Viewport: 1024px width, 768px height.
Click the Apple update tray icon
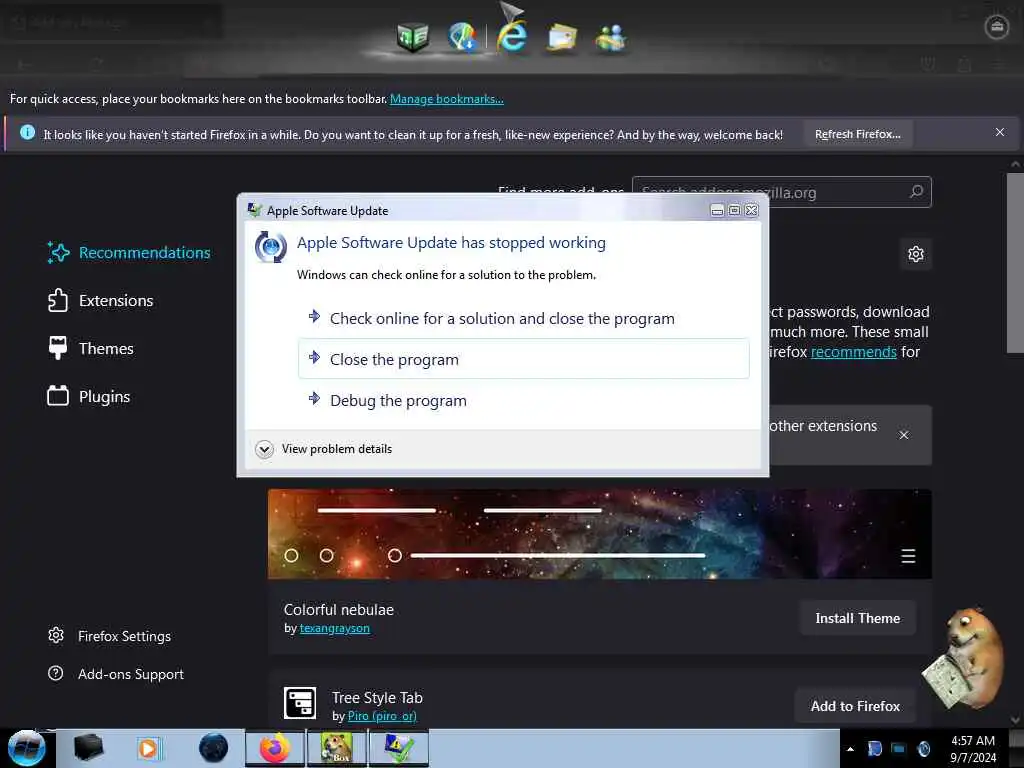(923, 748)
